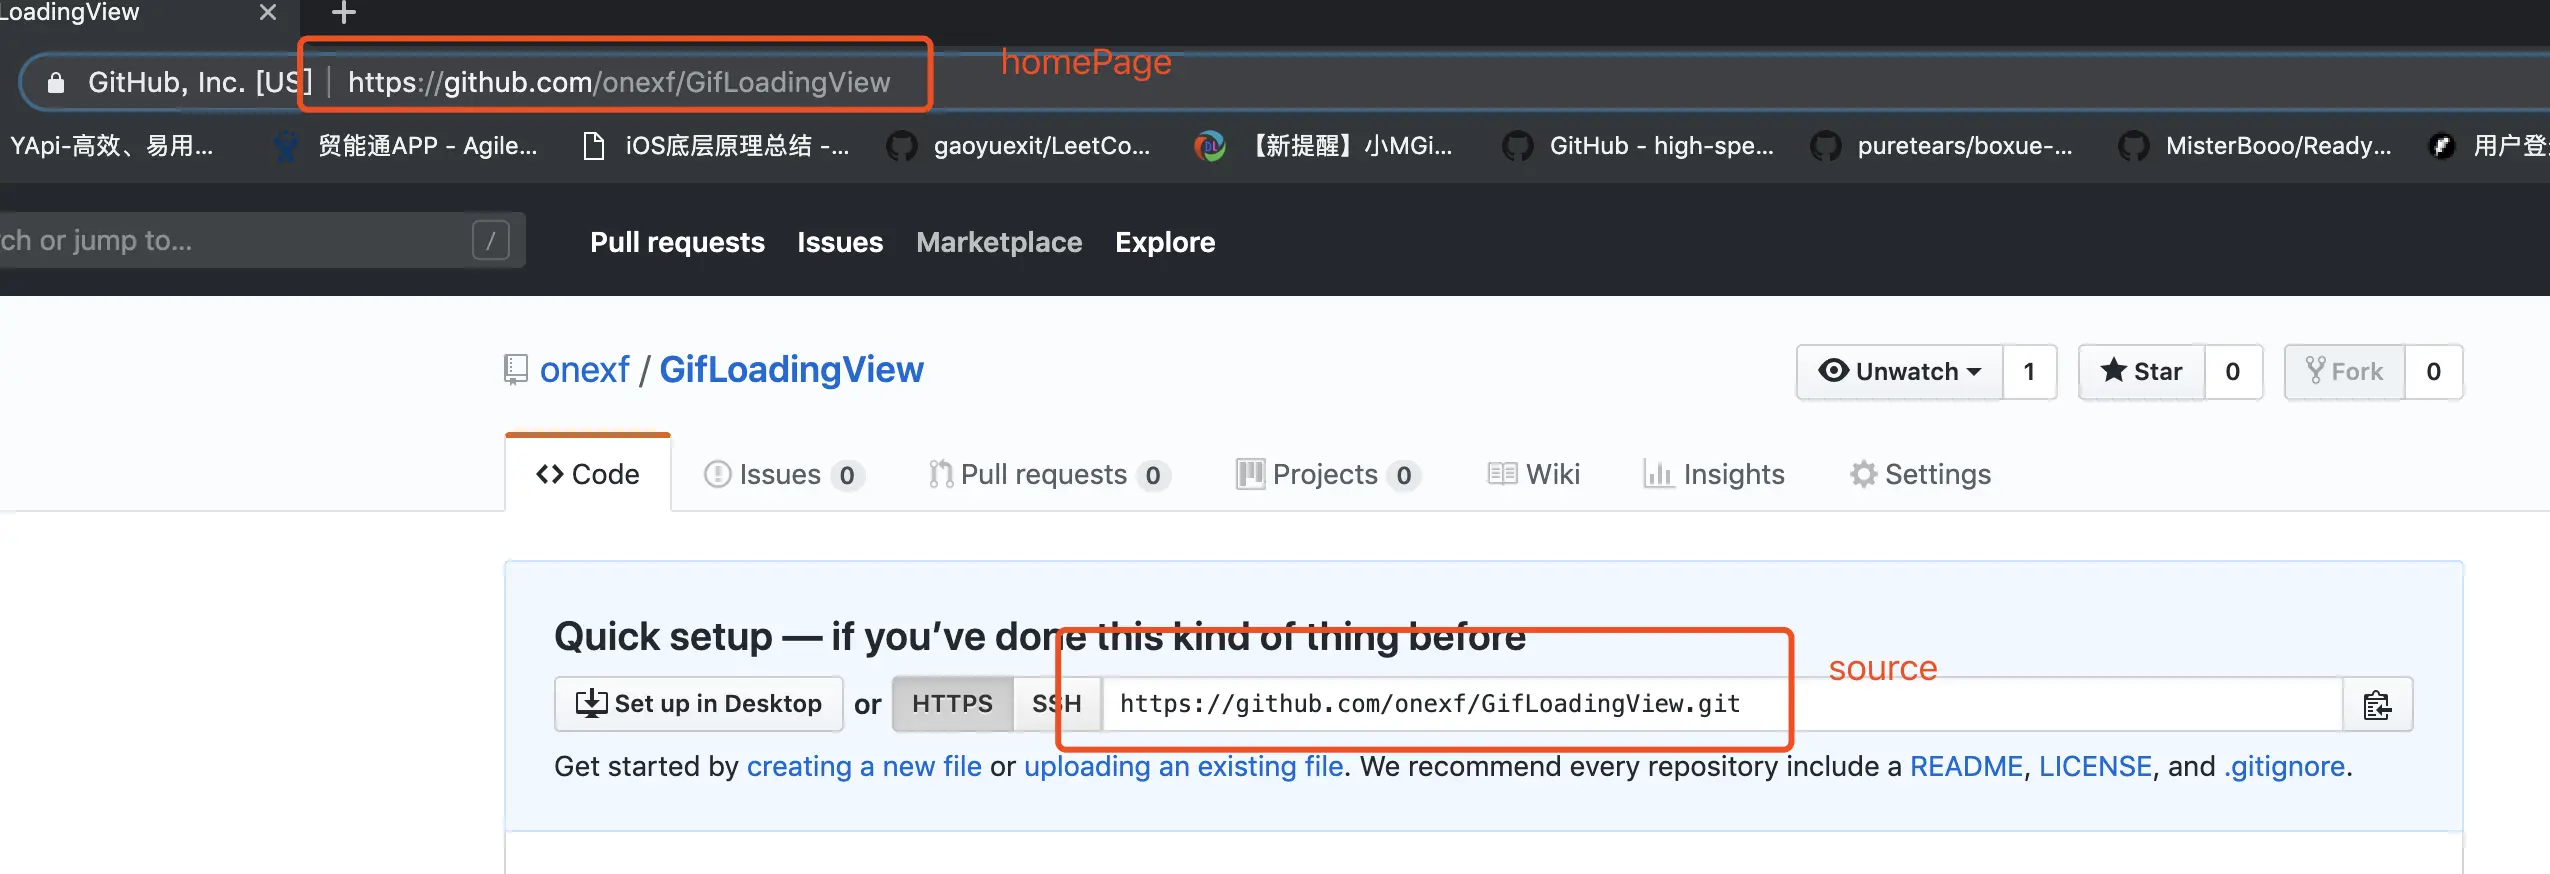Switch to the Code tab
The height and width of the screenshot is (874, 2550).
click(588, 474)
